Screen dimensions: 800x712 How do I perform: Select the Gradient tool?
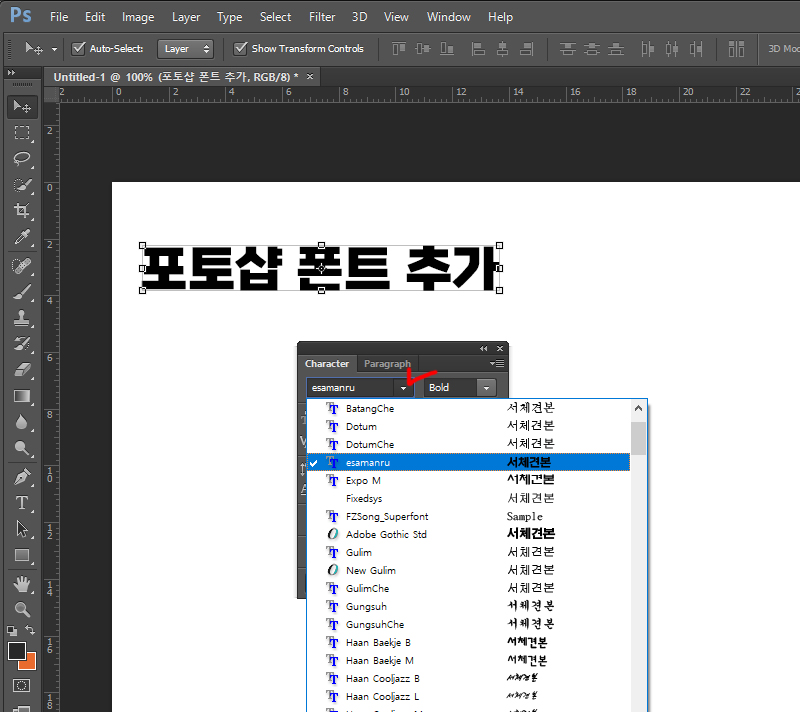click(22, 398)
